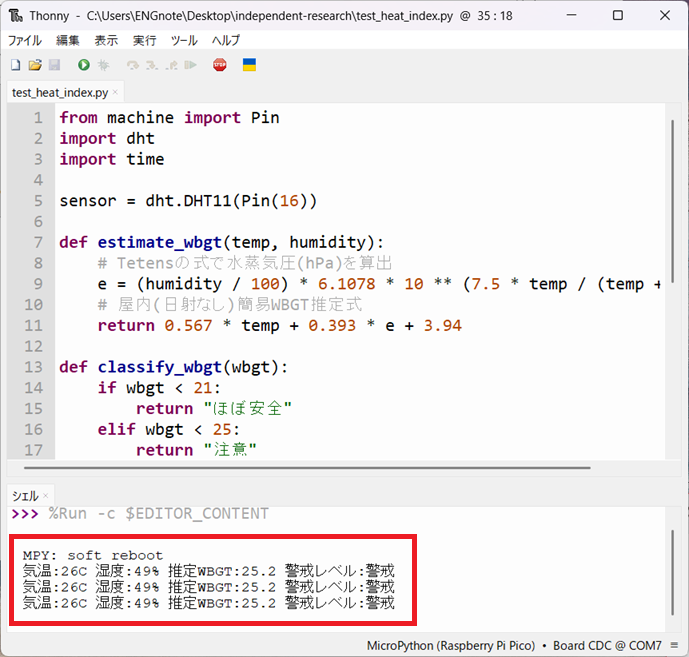
Task: Click the first '気温:26C 湿度:49%' shell output line
Action: point(209,571)
